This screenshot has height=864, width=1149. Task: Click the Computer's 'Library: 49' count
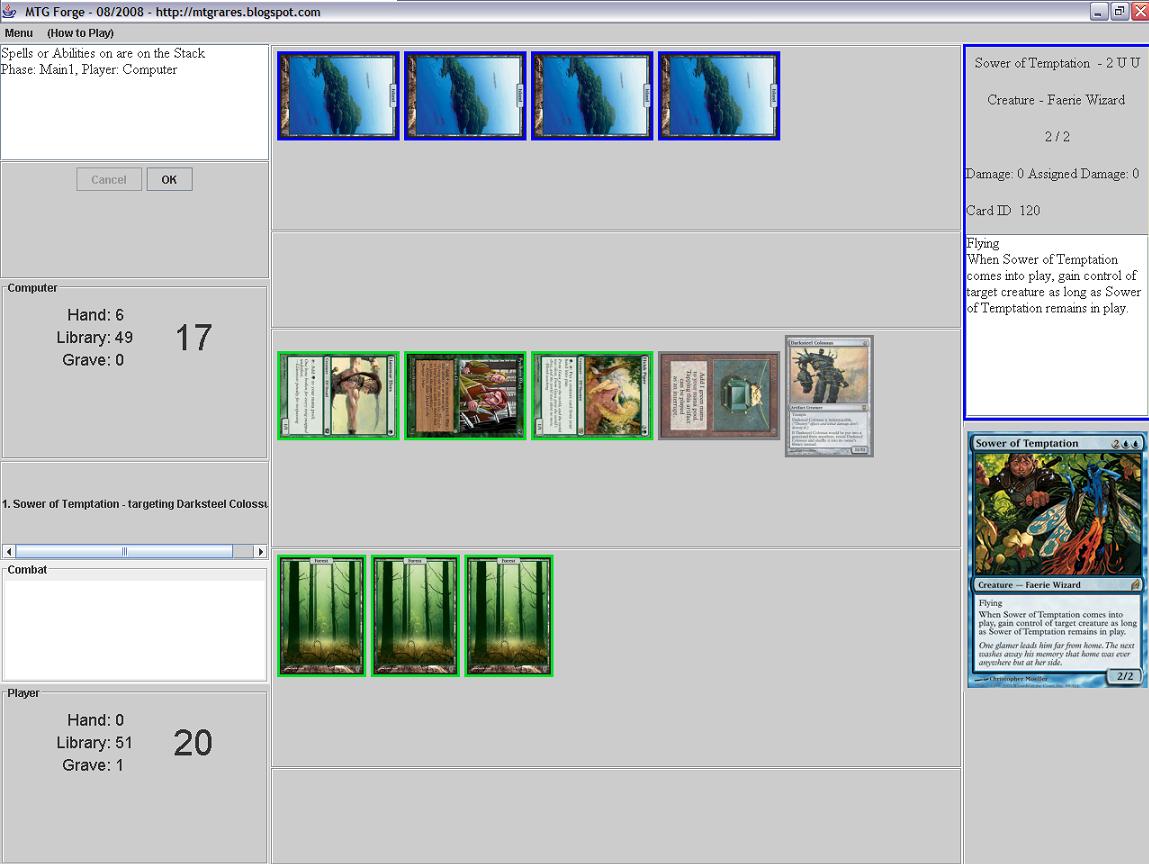click(95, 338)
